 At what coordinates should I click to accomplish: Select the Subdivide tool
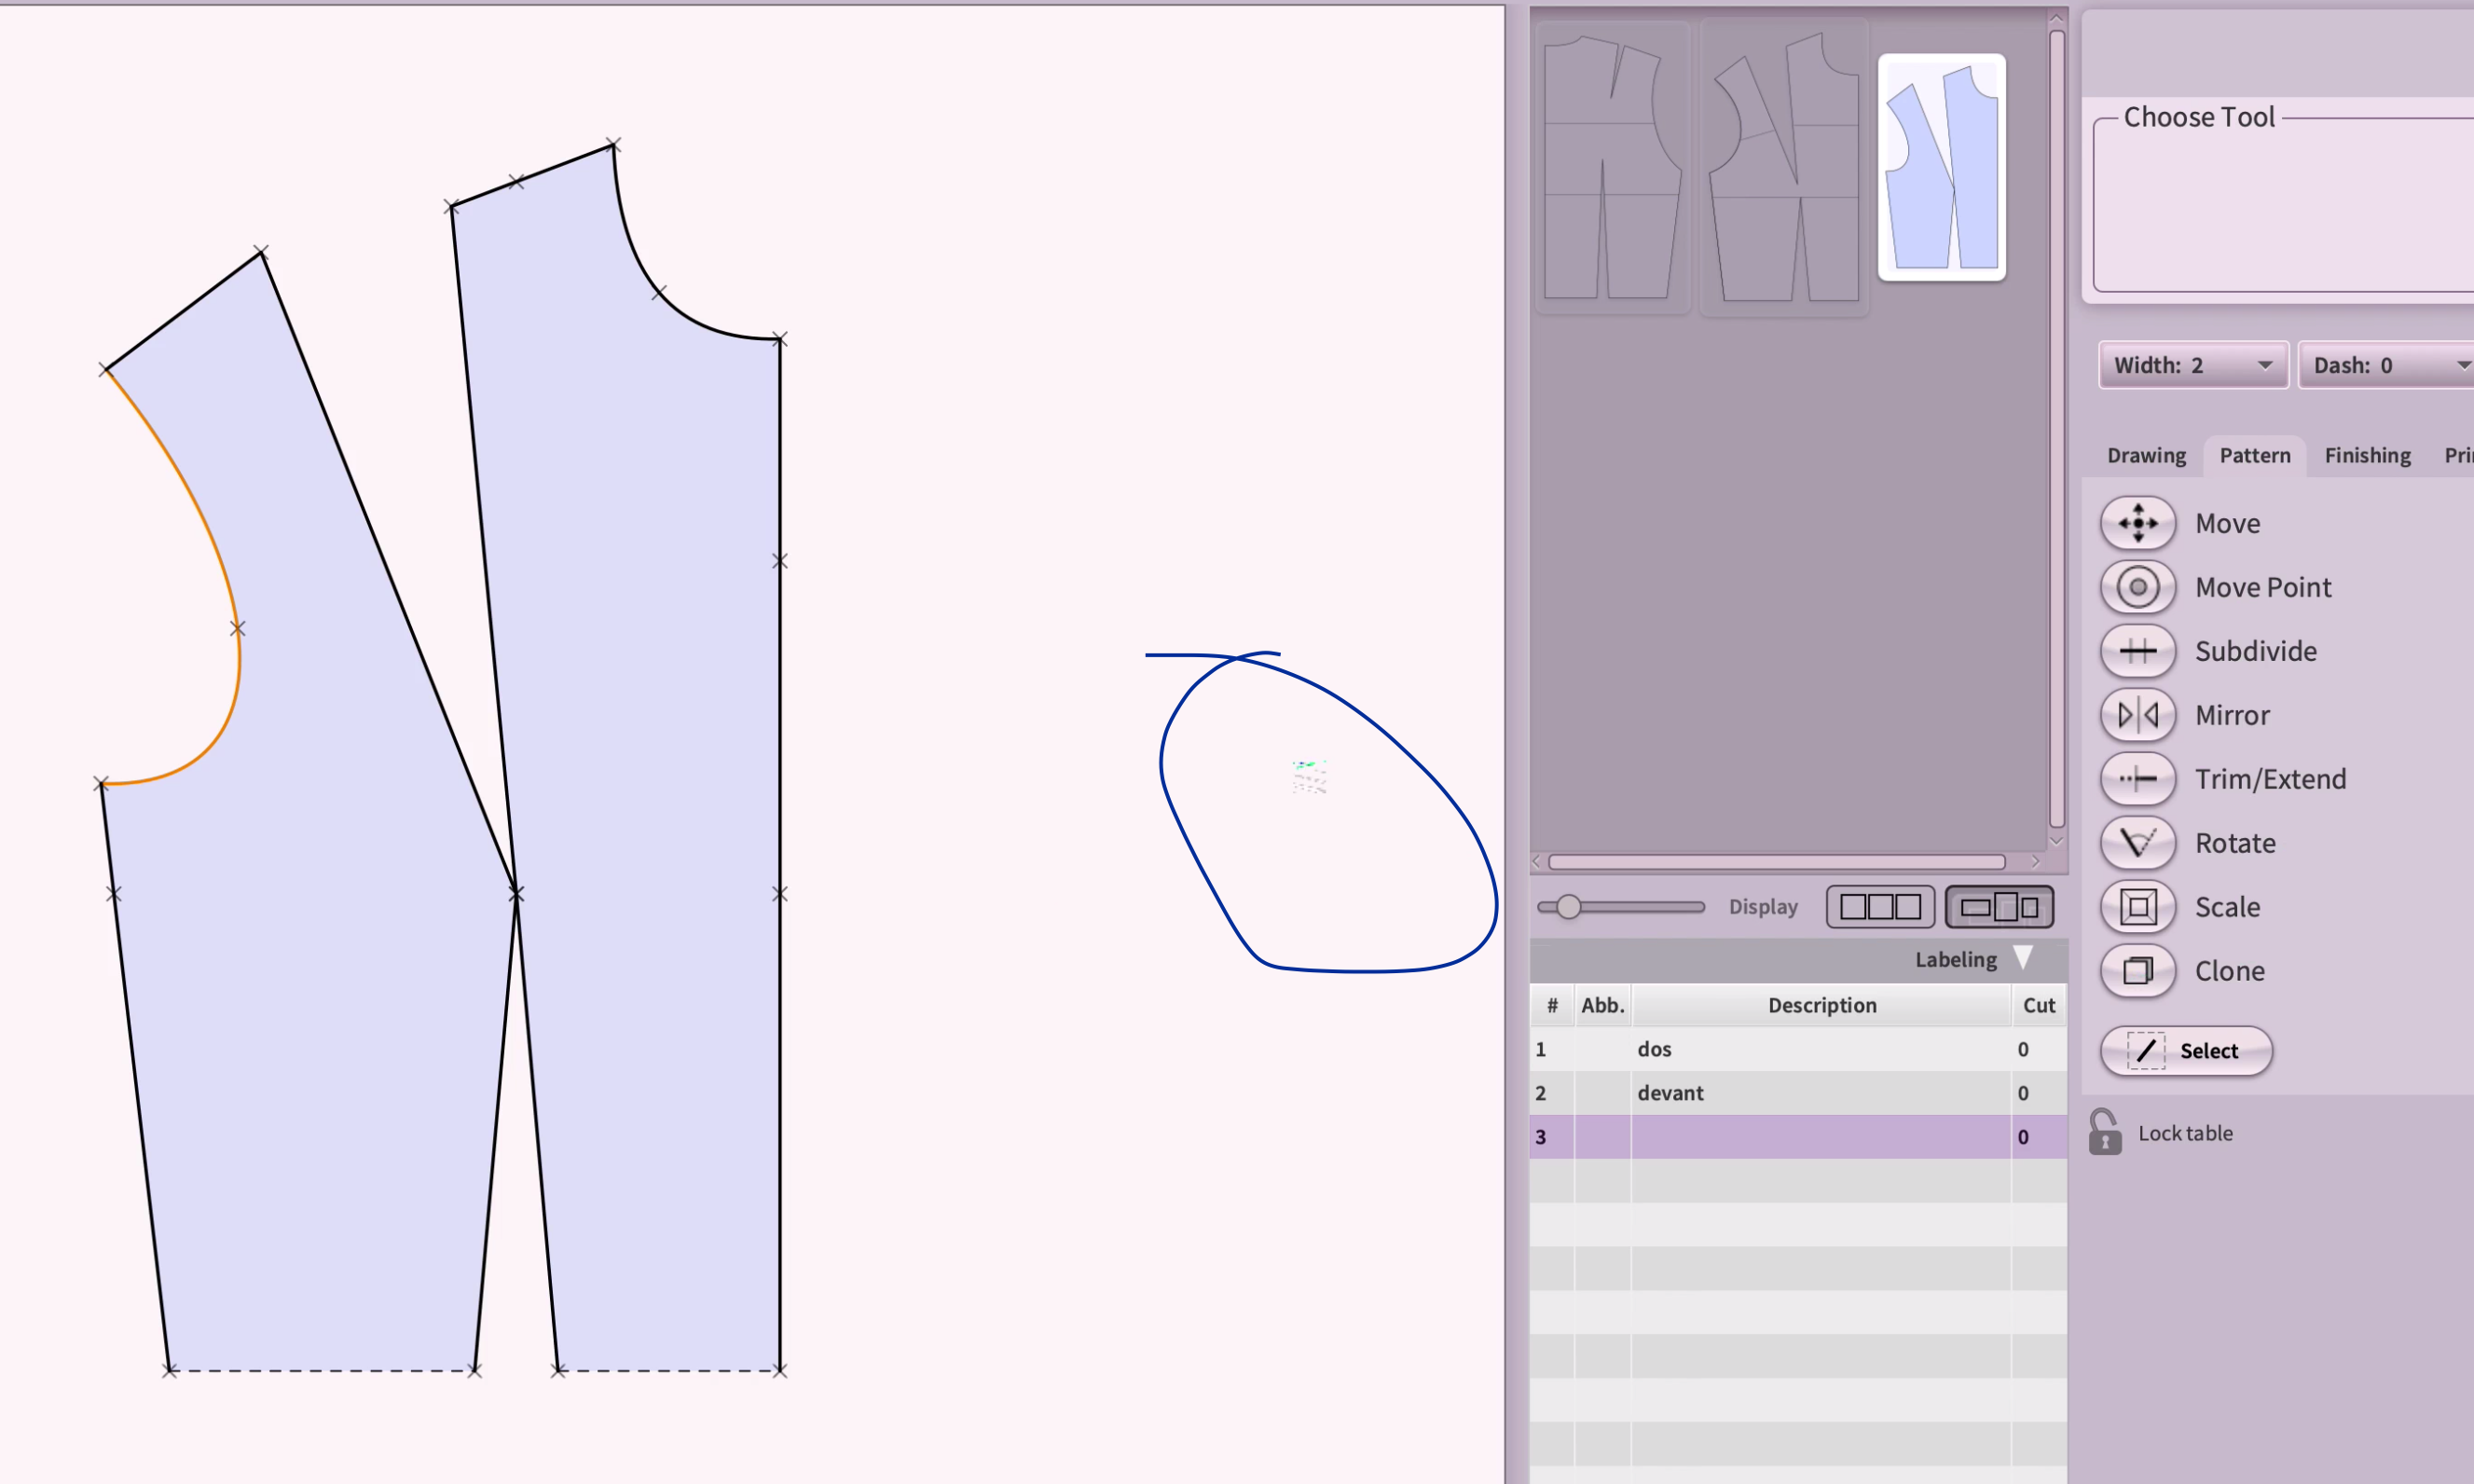point(2137,650)
